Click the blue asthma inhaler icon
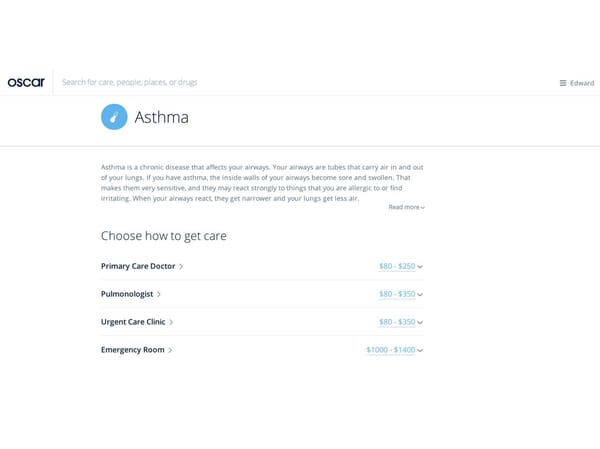The image size is (600, 449). pos(114,118)
